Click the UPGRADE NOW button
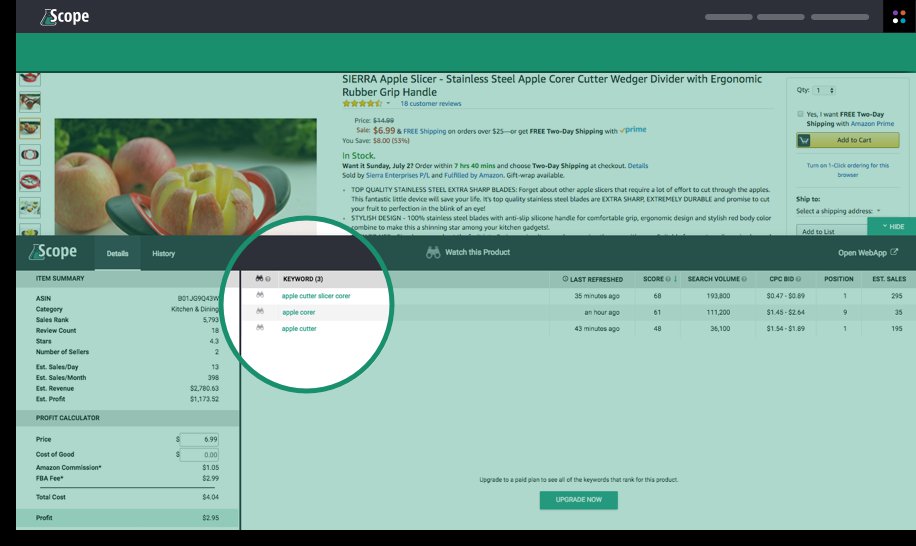Image resolution: width=916 pixels, height=546 pixels. tap(578, 500)
